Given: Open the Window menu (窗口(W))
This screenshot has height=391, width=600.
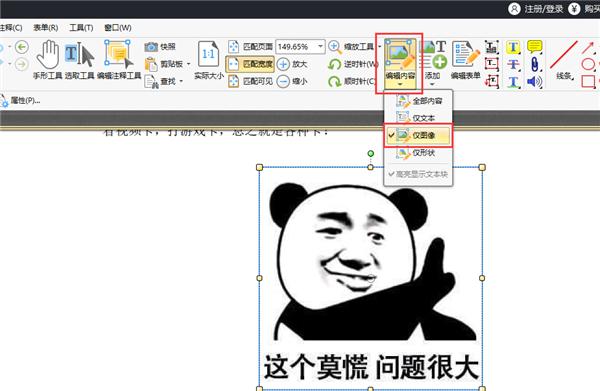Looking at the screenshot, I should (118, 28).
